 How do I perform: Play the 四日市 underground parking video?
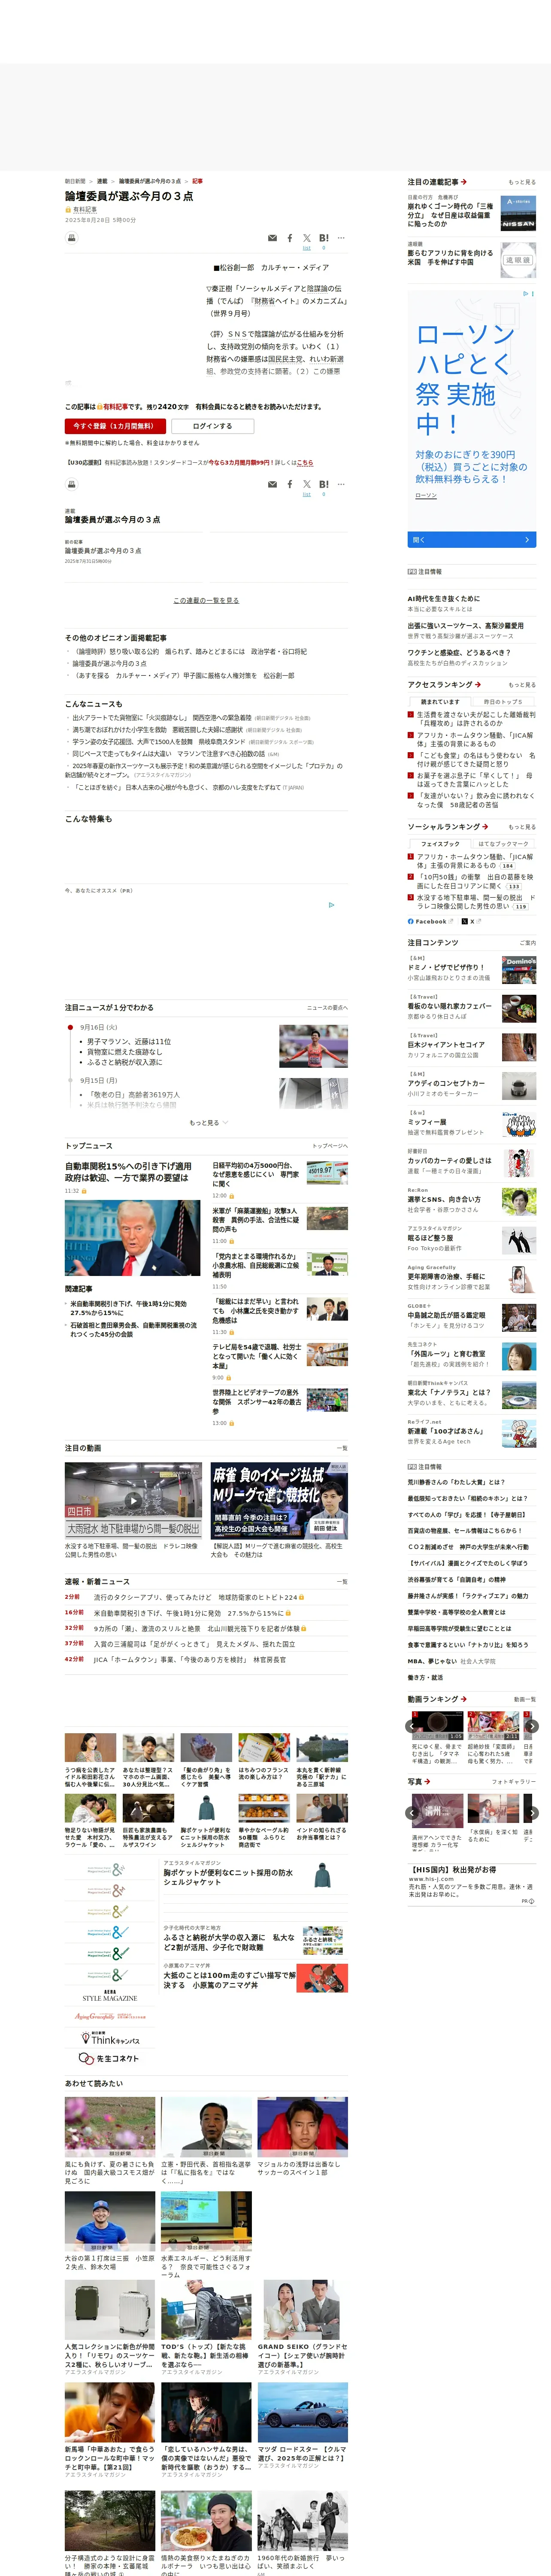coord(132,1500)
